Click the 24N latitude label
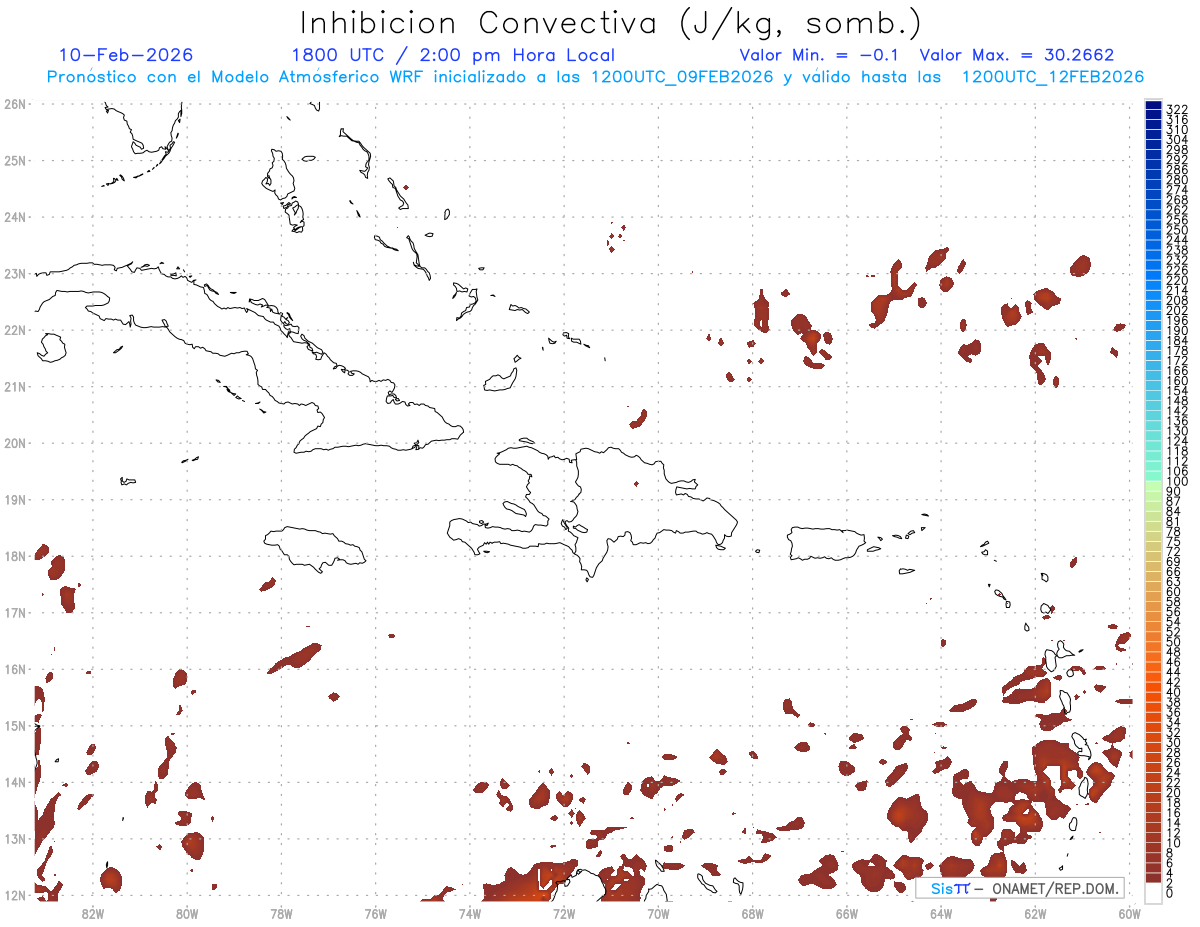Screen dimensions: 1200x927 (x=14, y=217)
